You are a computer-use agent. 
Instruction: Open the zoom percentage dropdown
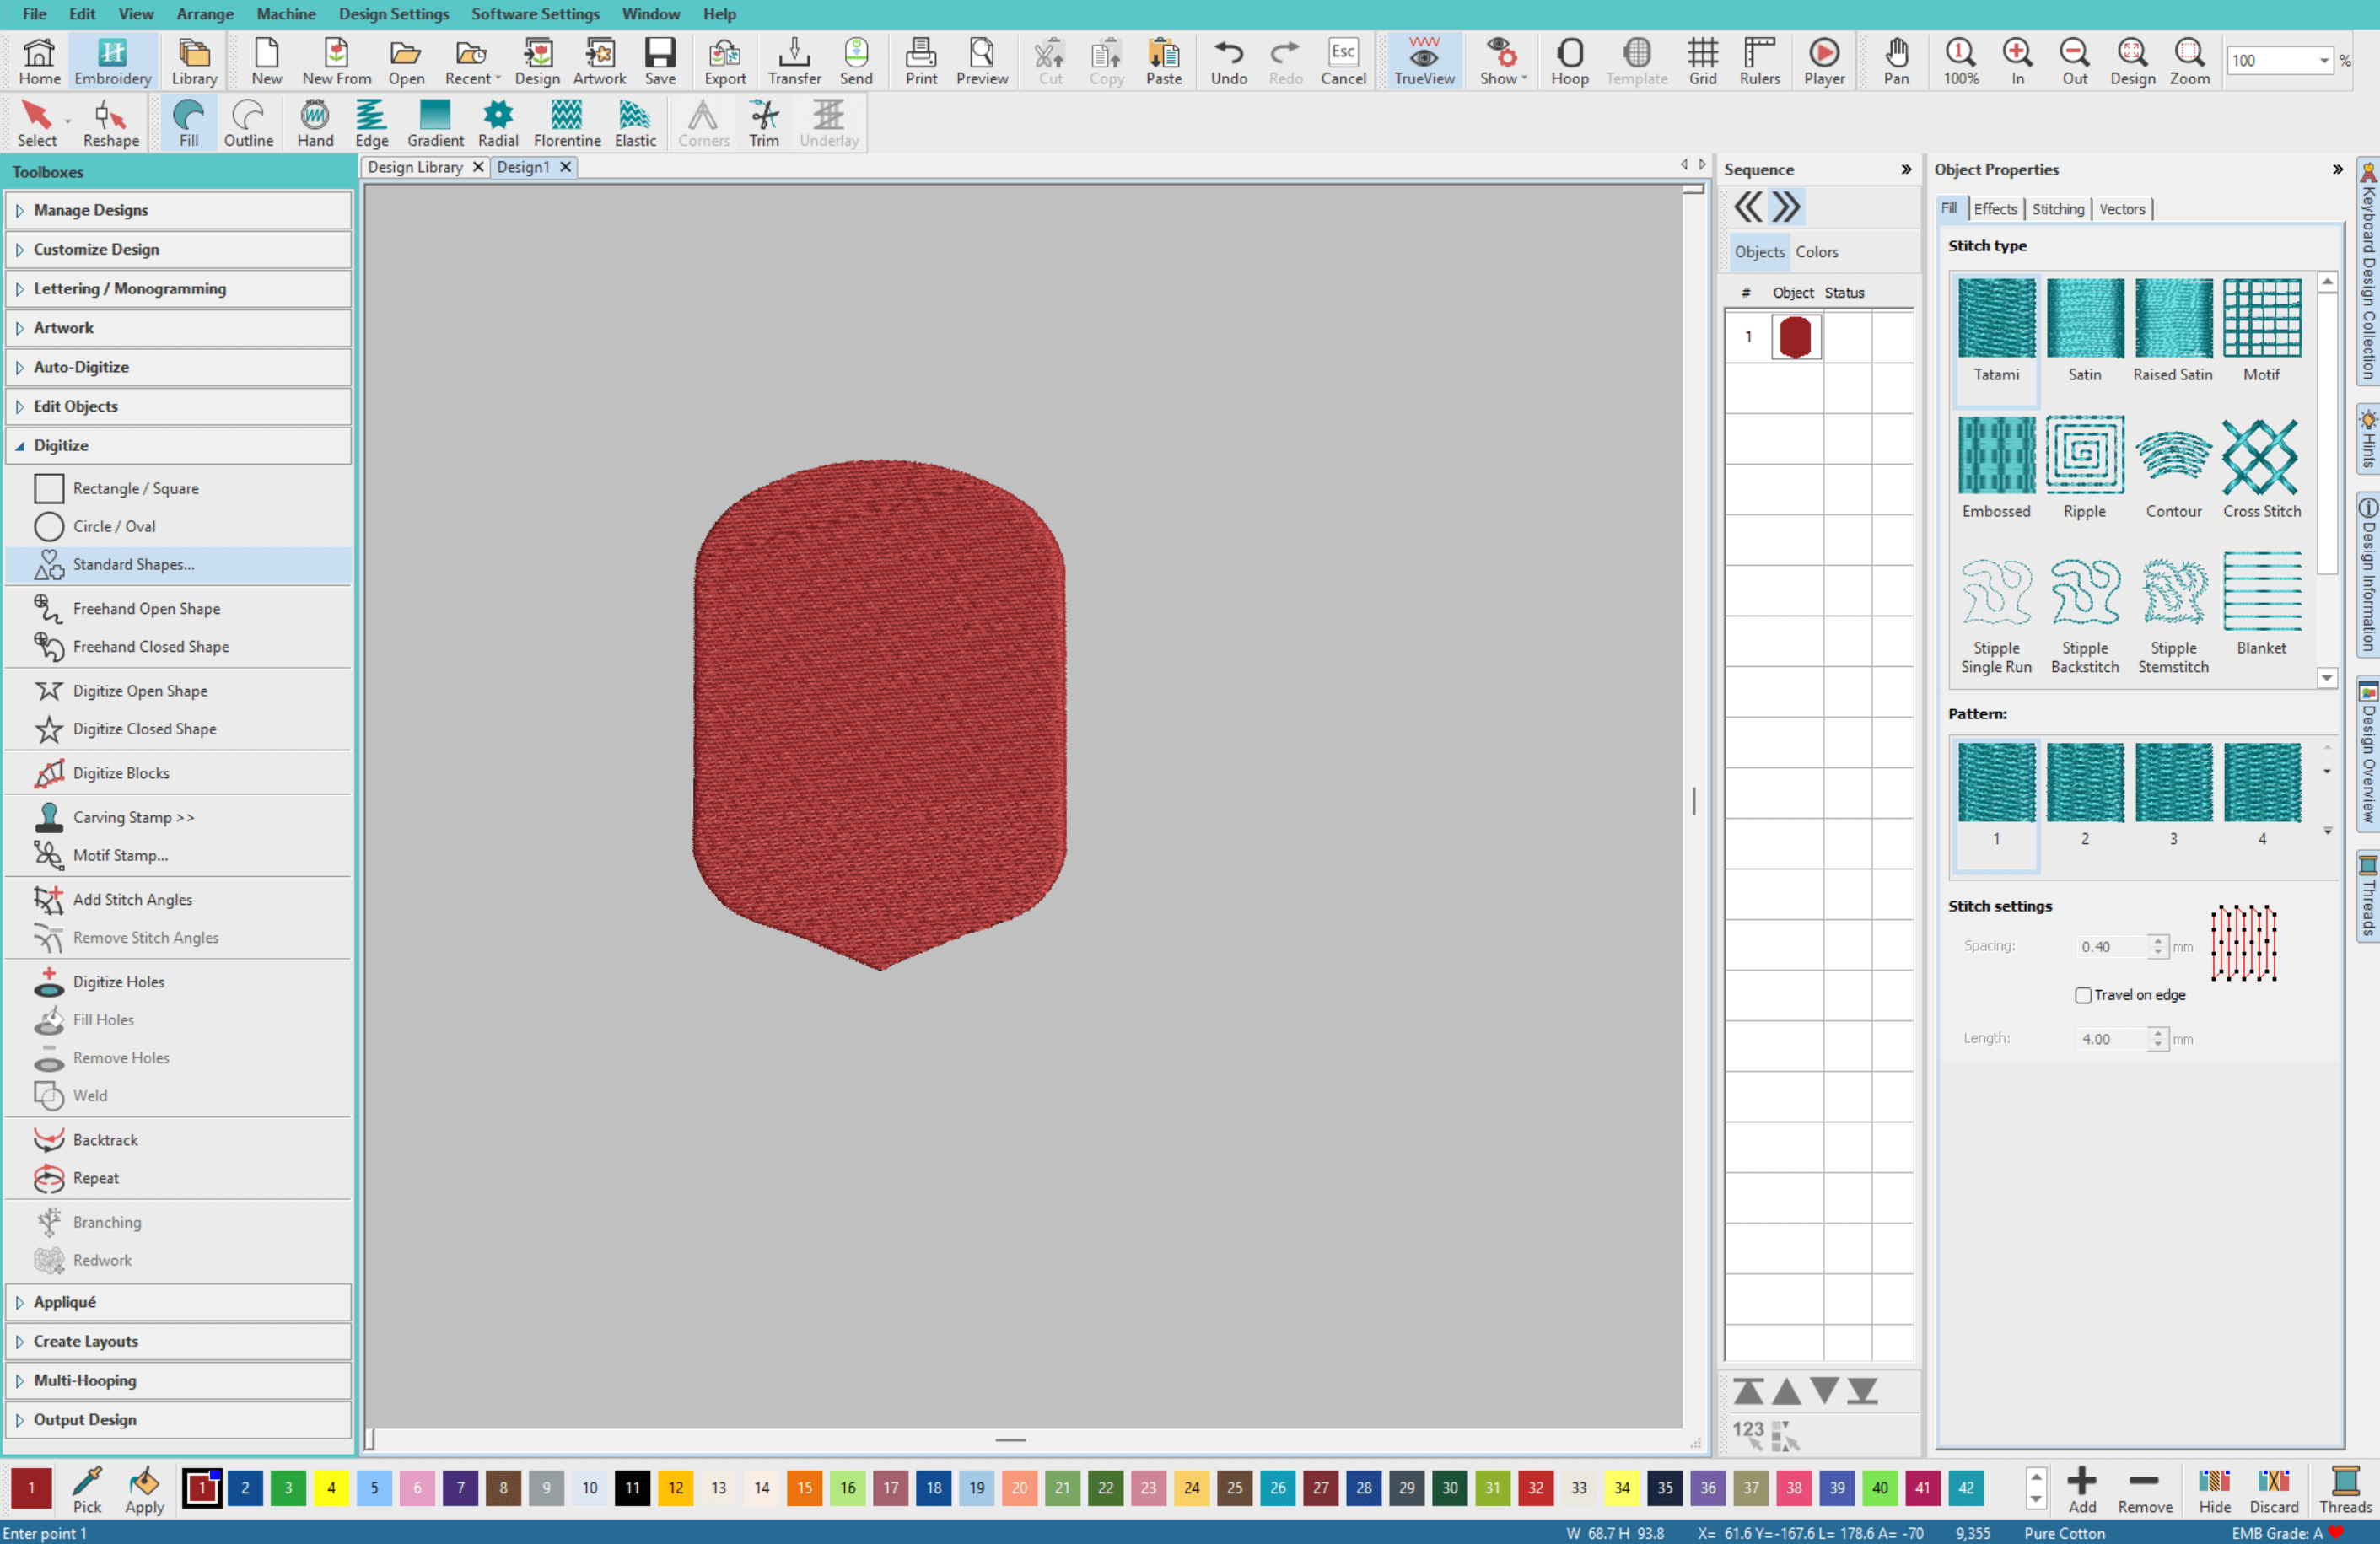[2326, 60]
